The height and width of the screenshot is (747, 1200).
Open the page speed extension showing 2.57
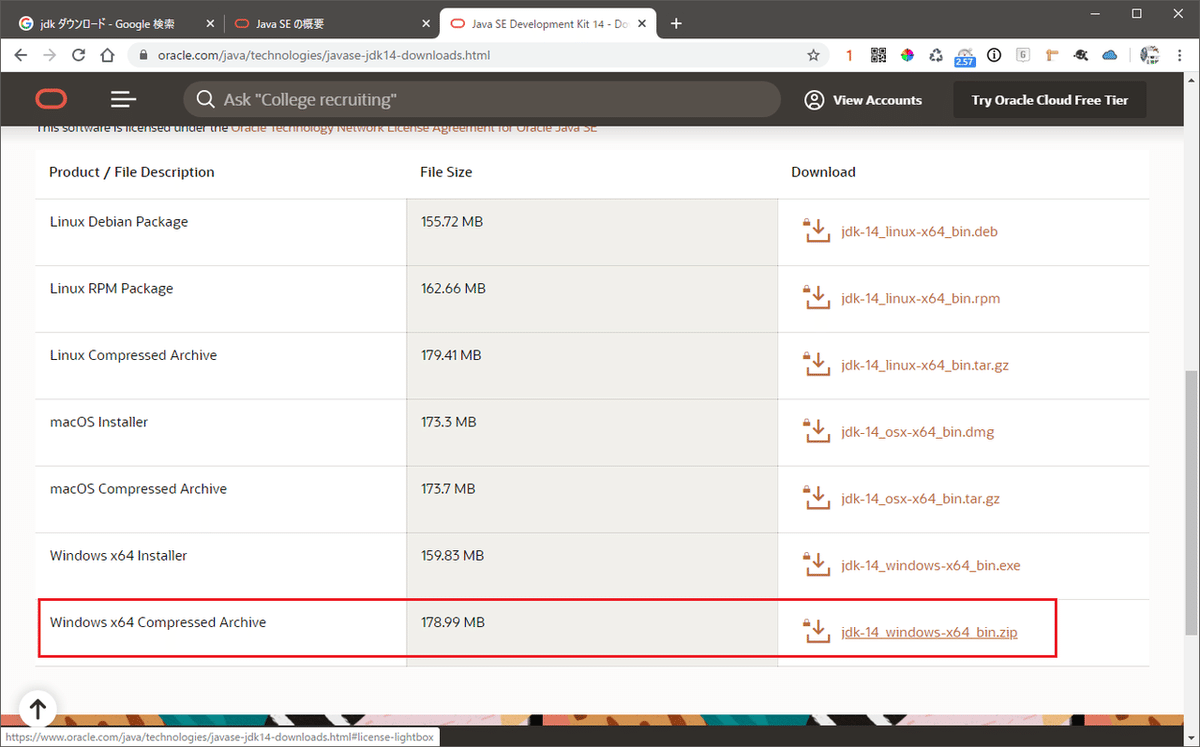[x=965, y=56]
